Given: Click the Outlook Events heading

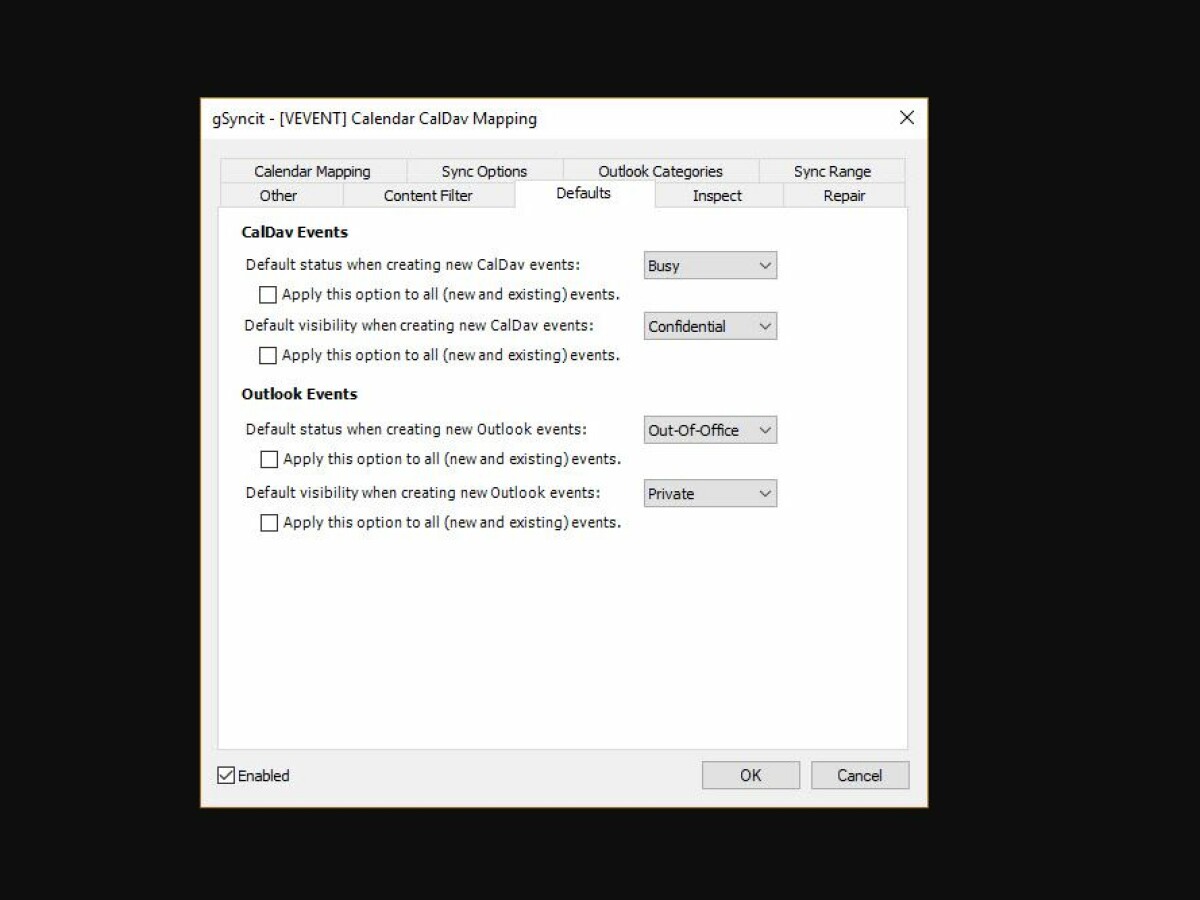Looking at the screenshot, I should tap(300, 394).
